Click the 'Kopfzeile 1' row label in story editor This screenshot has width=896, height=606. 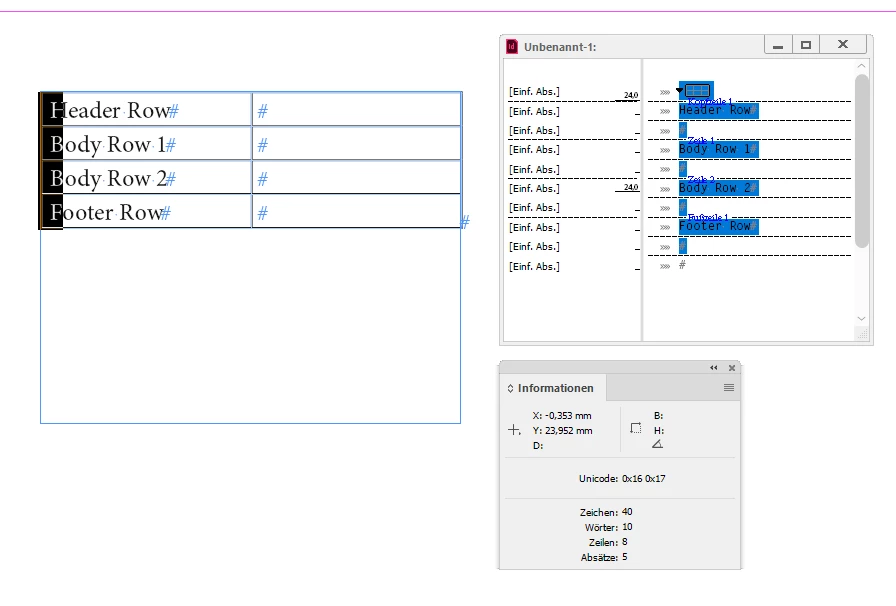pos(710,101)
